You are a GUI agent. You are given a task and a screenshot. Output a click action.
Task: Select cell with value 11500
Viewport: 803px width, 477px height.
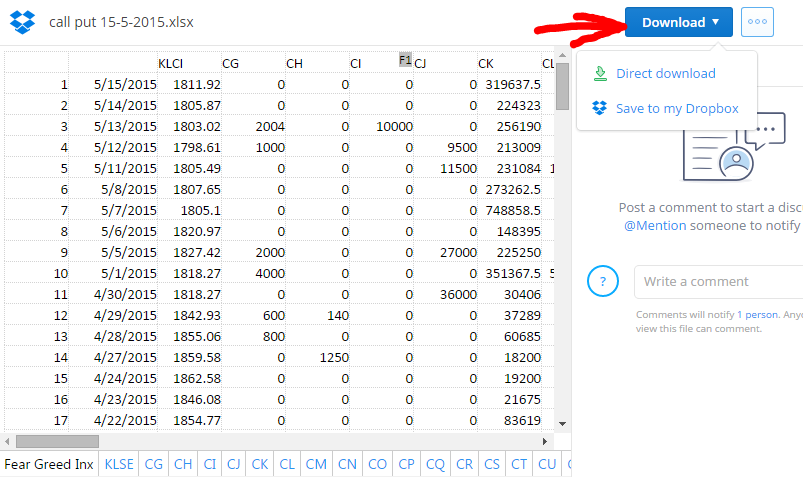click(446, 168)
